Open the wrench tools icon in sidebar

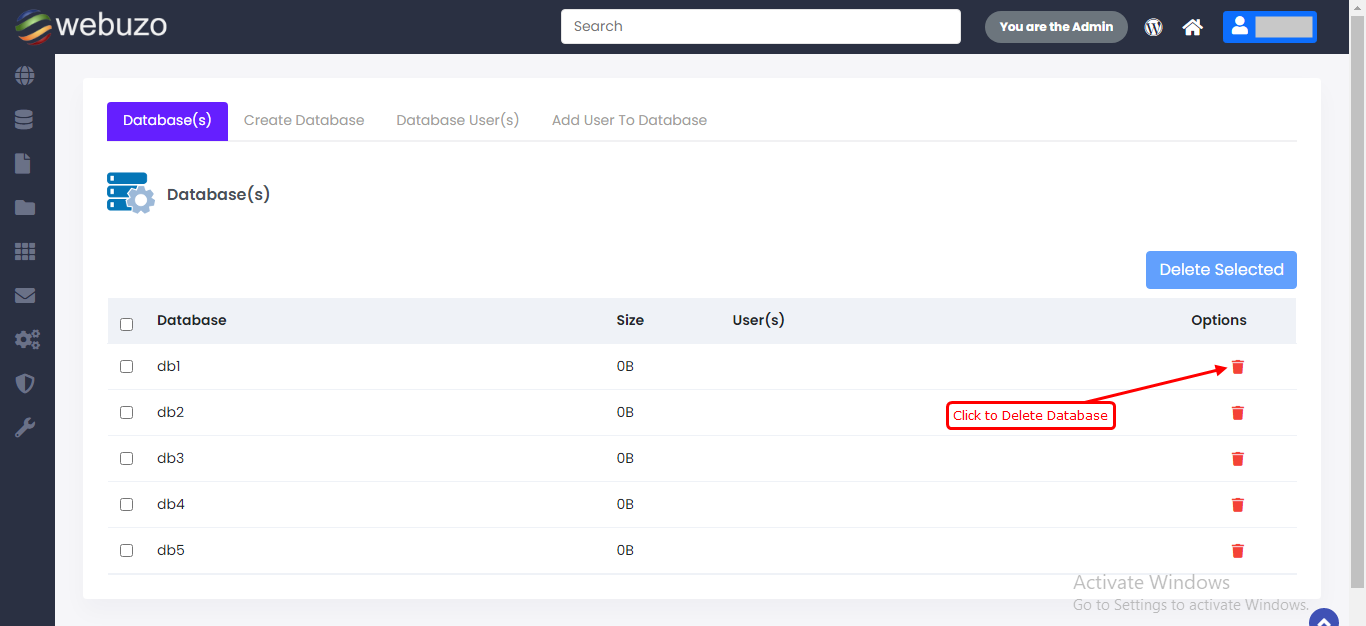click(x=25, y=428)
